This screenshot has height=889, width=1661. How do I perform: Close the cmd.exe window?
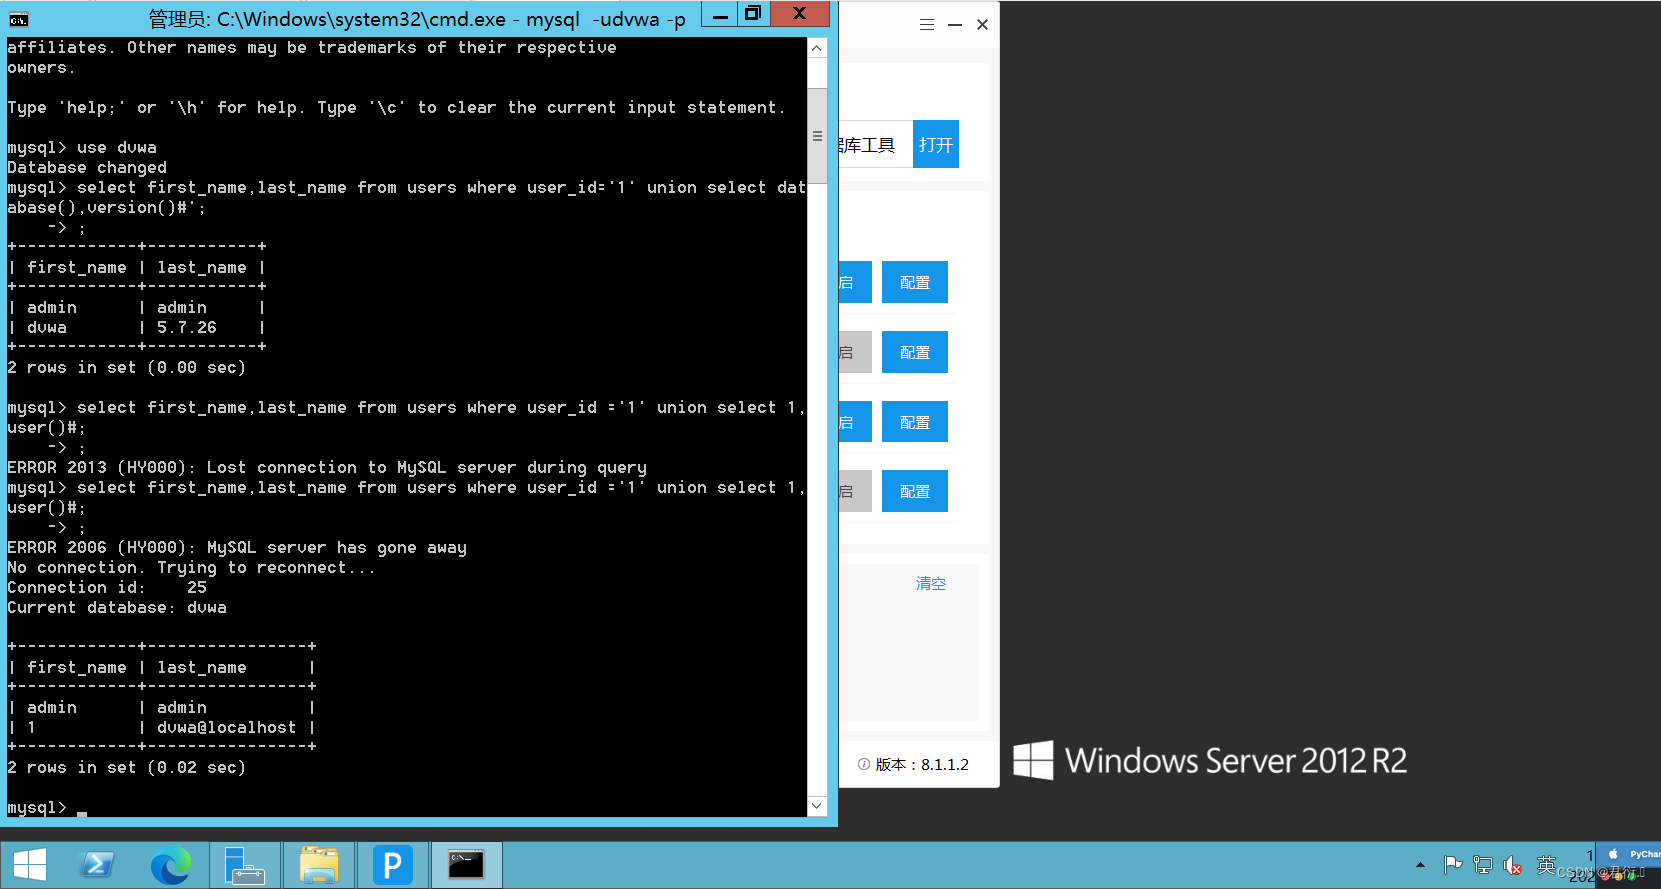coord(799,14)
